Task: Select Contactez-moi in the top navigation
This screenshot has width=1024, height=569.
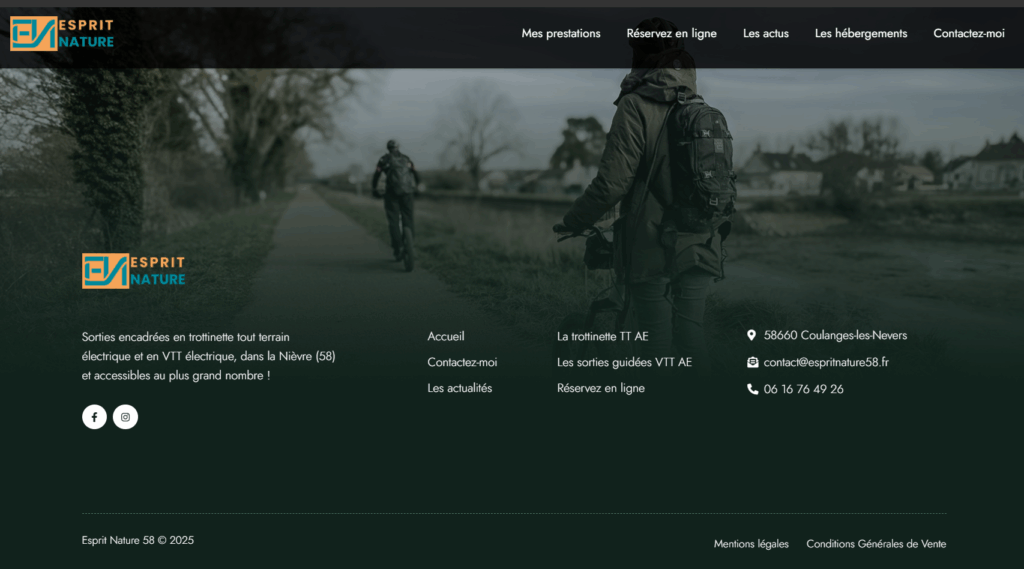Action: click(968, 33)
